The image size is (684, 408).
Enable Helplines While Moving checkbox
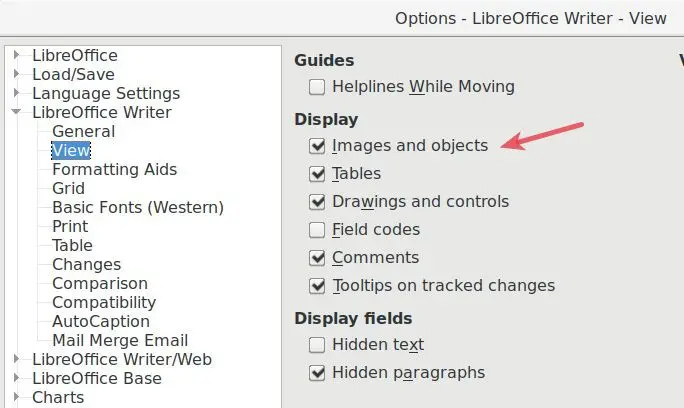[x=318, y=87]
